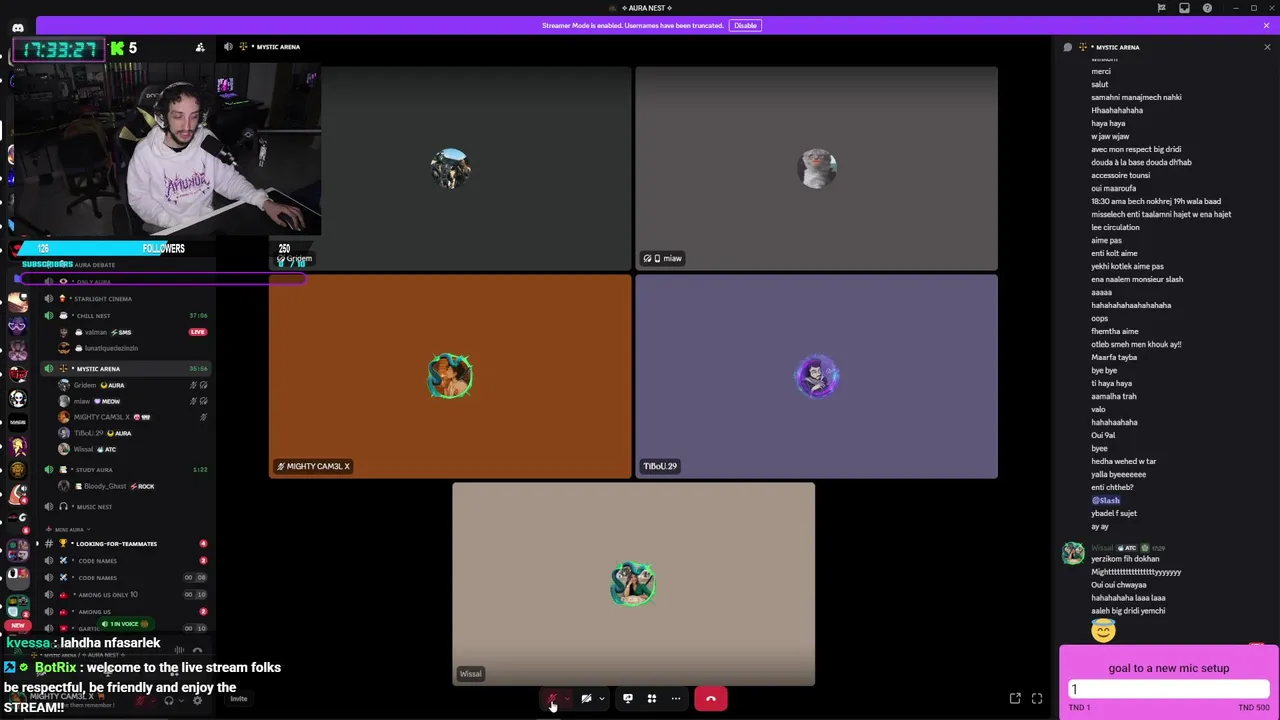Turn on the camera in call controls

coord(586,699)
